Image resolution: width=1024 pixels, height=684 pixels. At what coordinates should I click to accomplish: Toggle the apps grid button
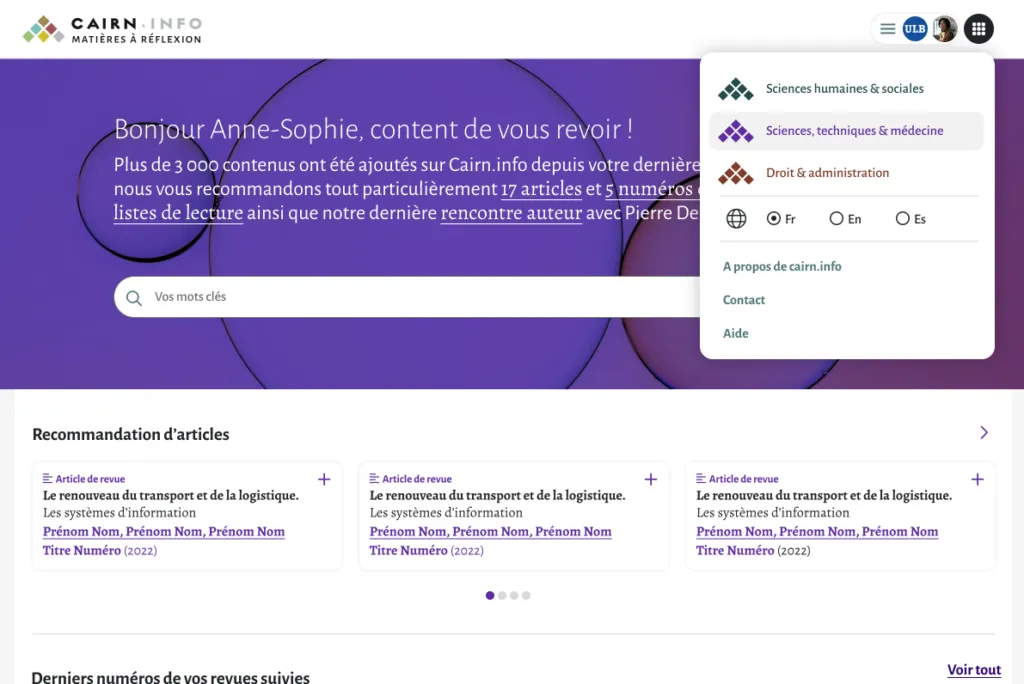tap(978, 29)
